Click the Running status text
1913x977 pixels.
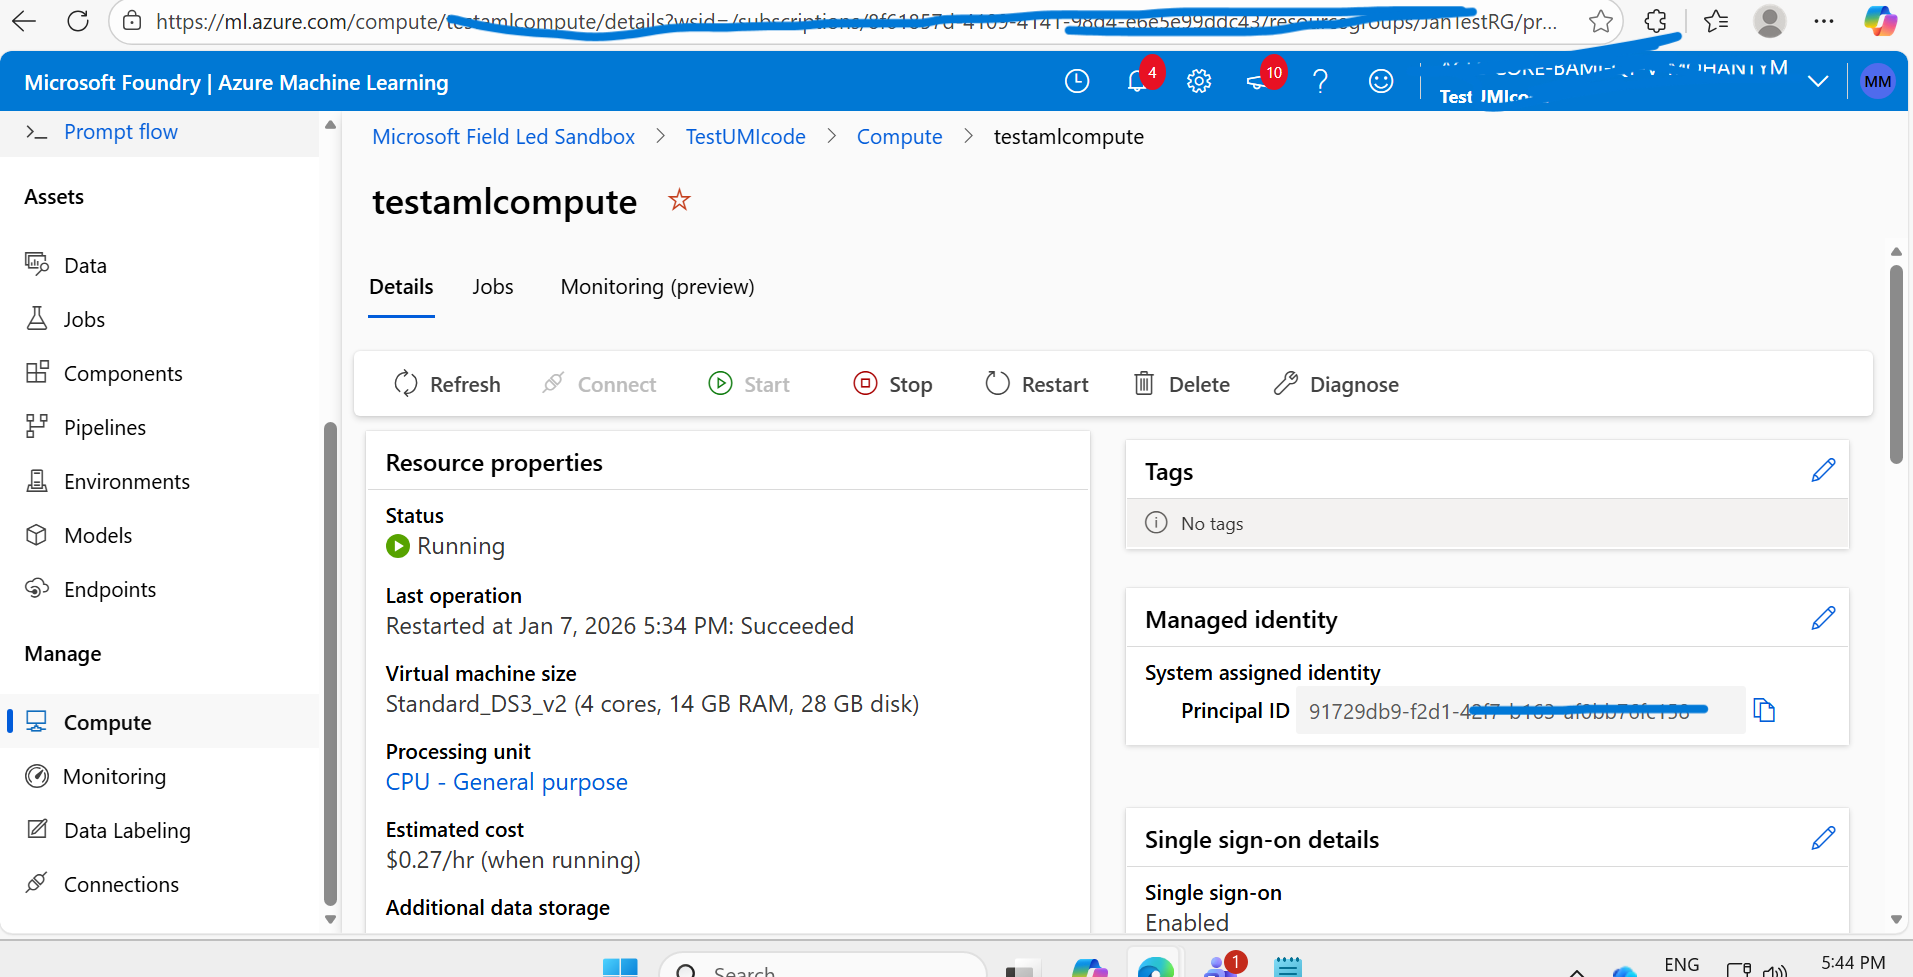click(461, 546)
